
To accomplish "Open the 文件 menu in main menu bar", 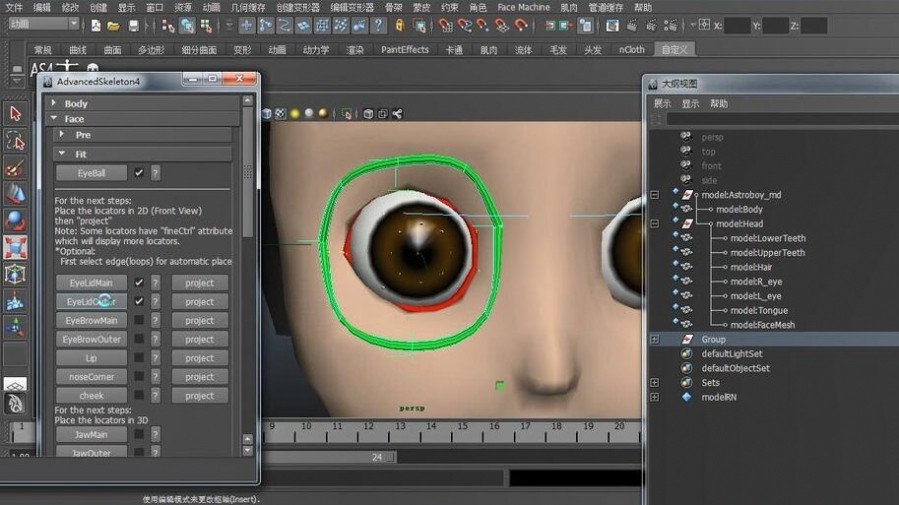I will coord(14,7).
